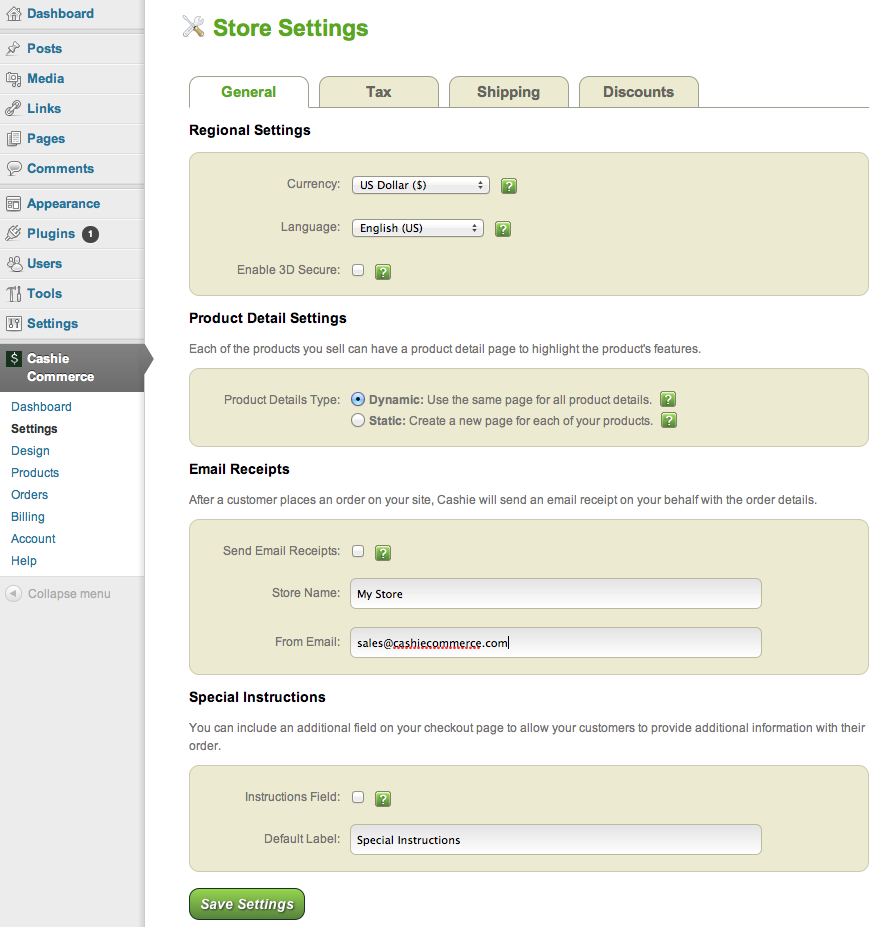Select Dynamic product details type
Screen dimensions: 878x927
pos(358,399)
